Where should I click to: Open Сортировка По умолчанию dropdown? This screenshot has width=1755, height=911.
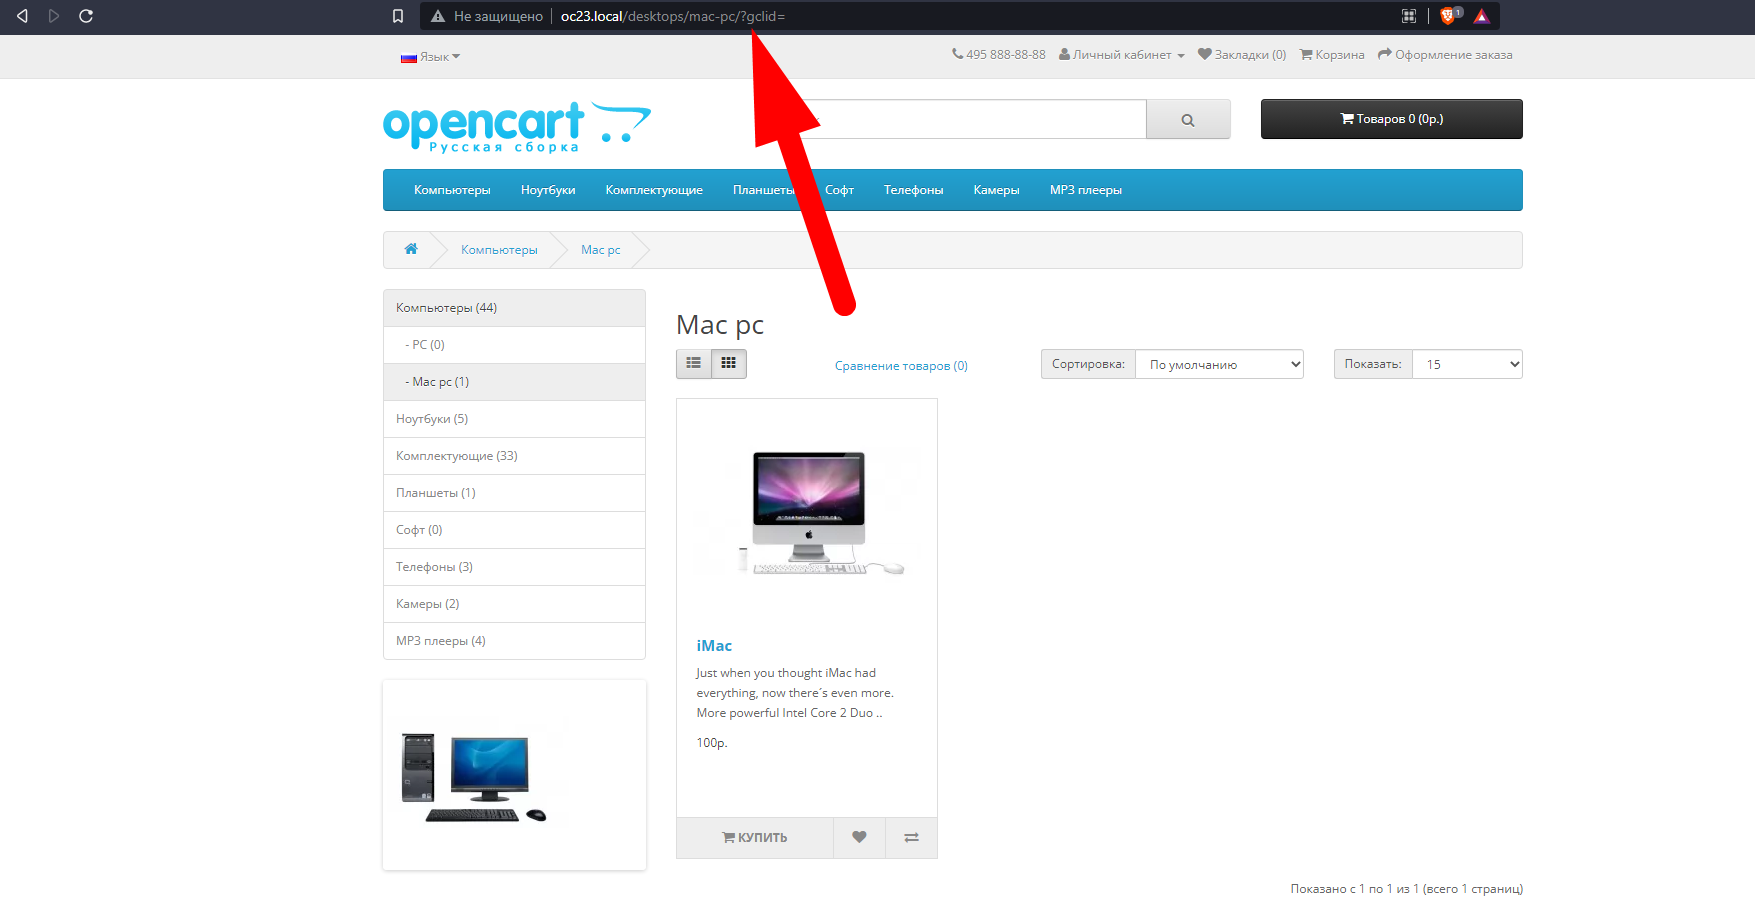coord(1219,364)
